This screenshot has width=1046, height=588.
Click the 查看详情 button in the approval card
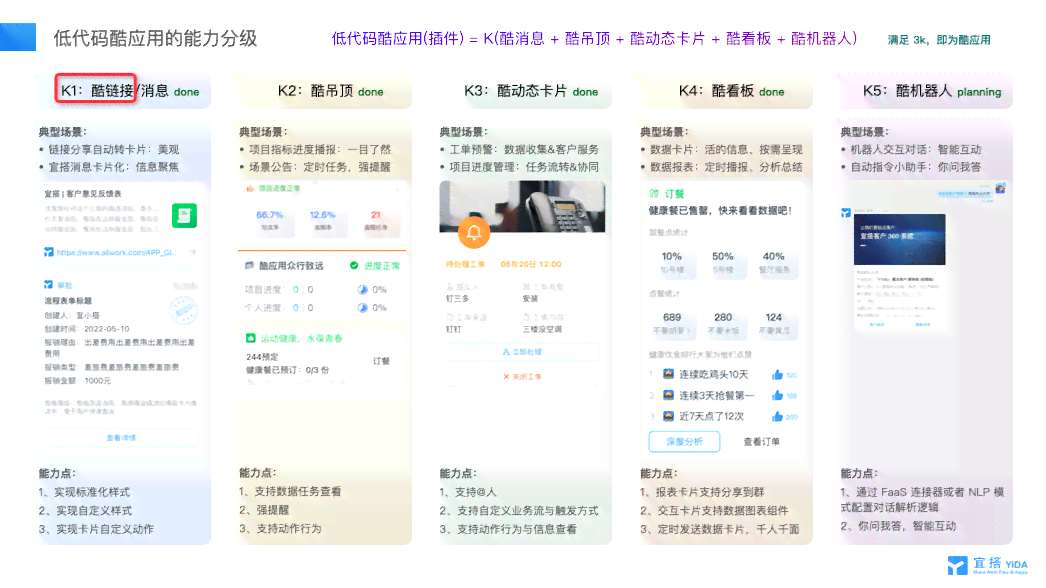(x=121, y=438)
